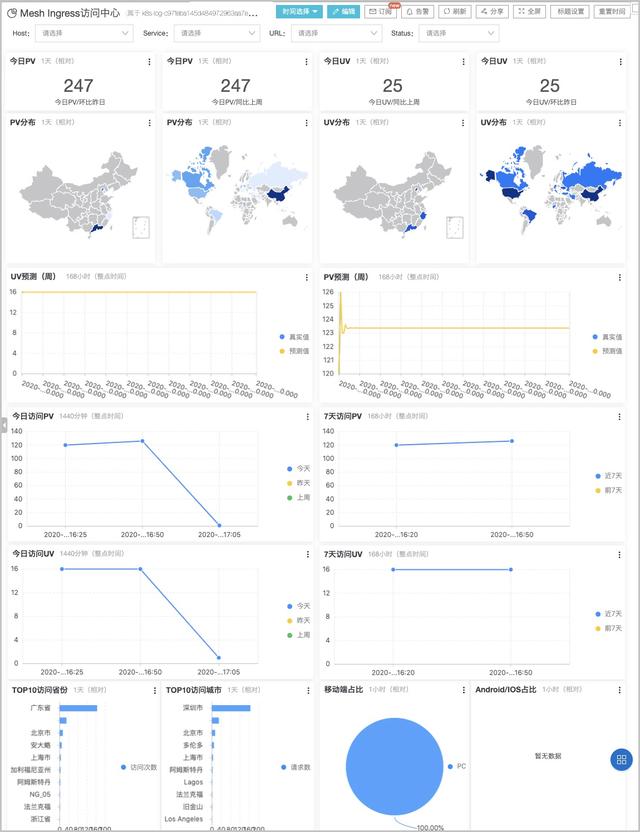Click the left sidebar collapse handle
This screenshot has height=832, width=640.
point(3,425)
